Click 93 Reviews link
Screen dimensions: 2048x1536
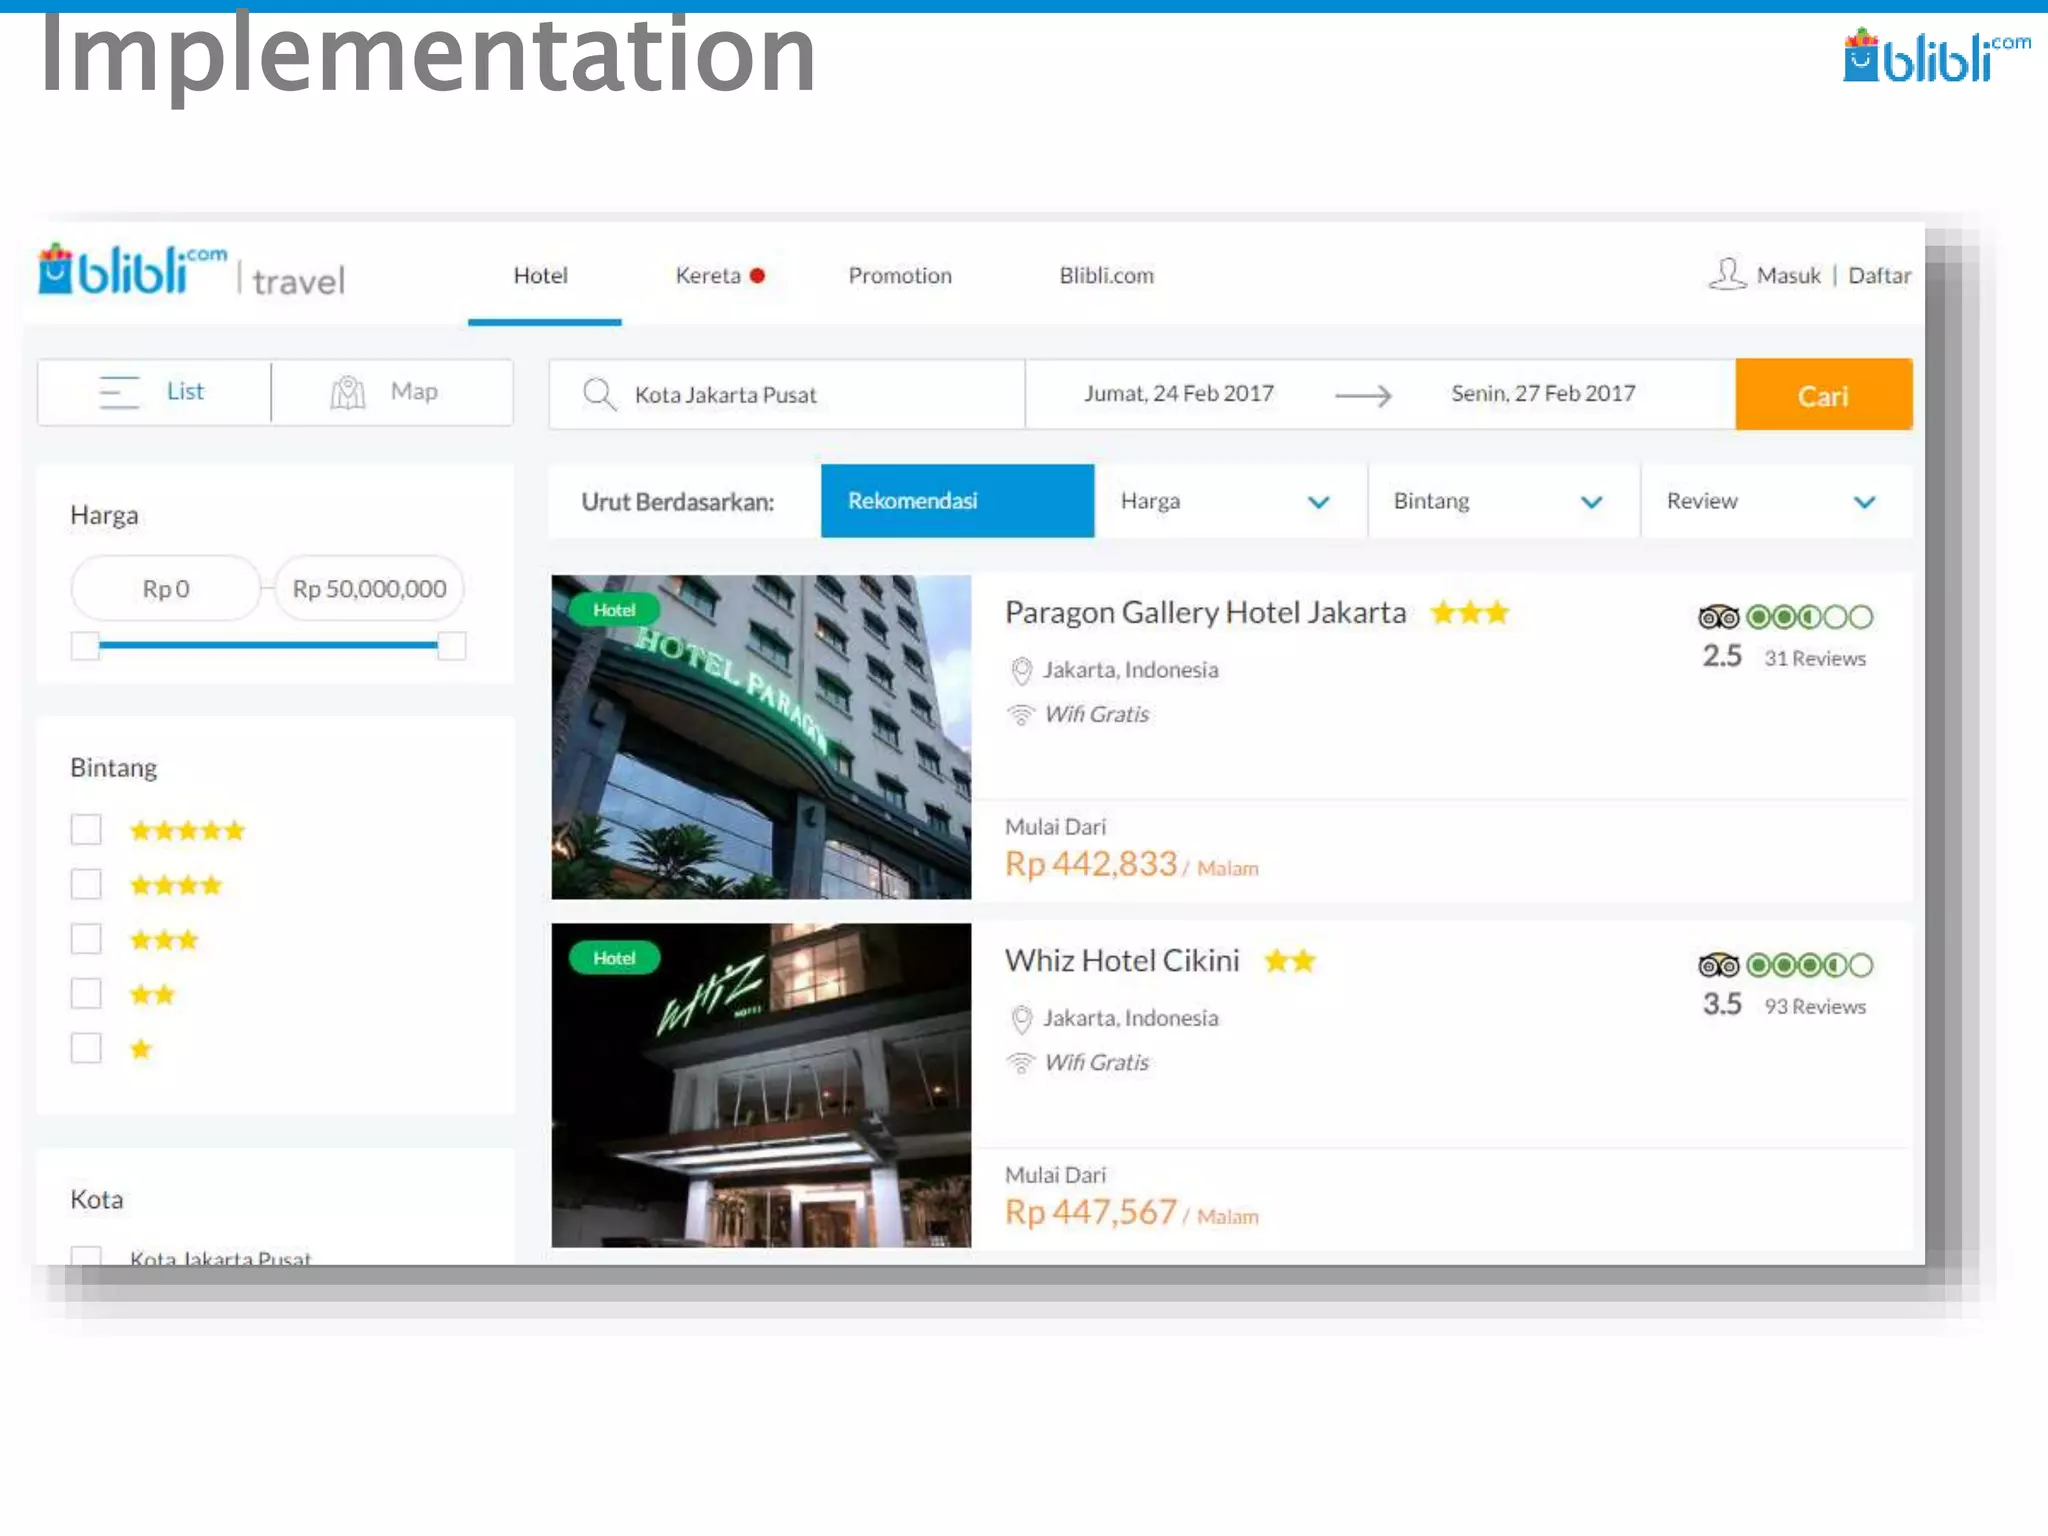[x=1815, y=1007]
